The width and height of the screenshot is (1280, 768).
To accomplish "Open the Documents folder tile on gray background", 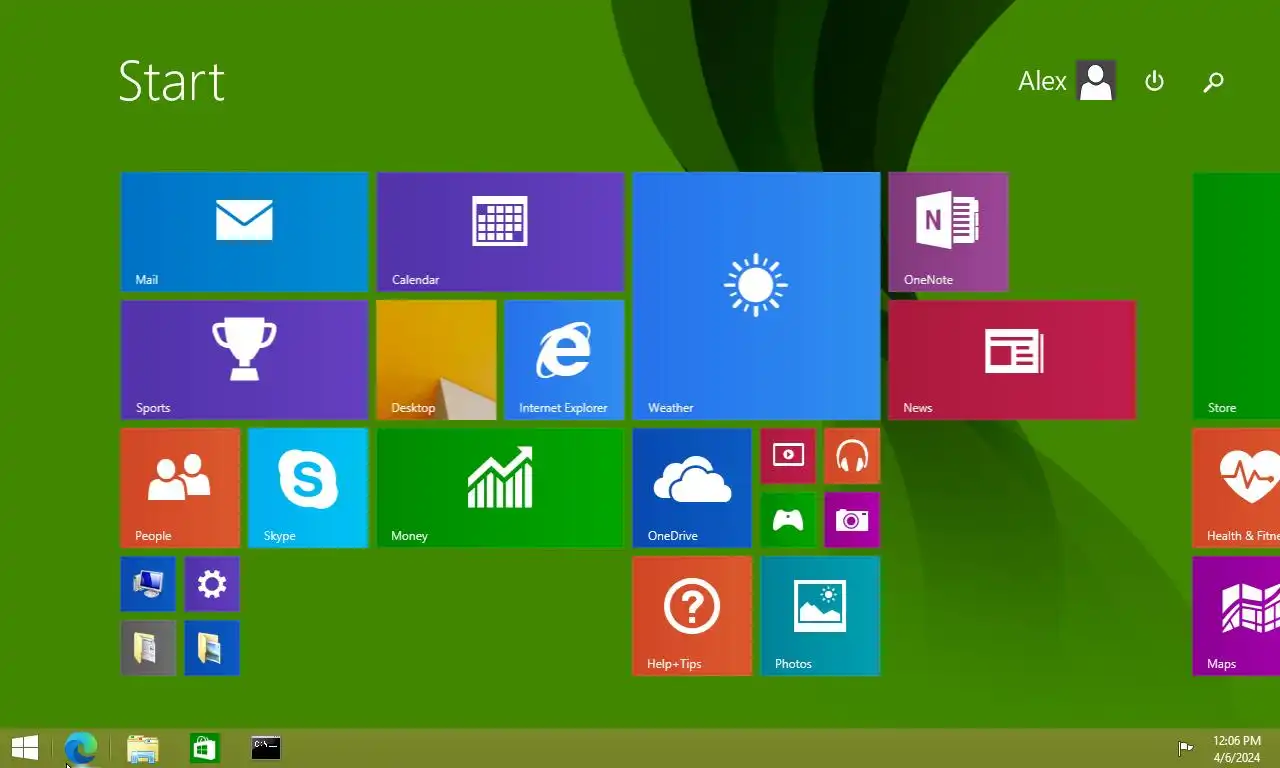I will pyautogui.click(x=148, y=648).
